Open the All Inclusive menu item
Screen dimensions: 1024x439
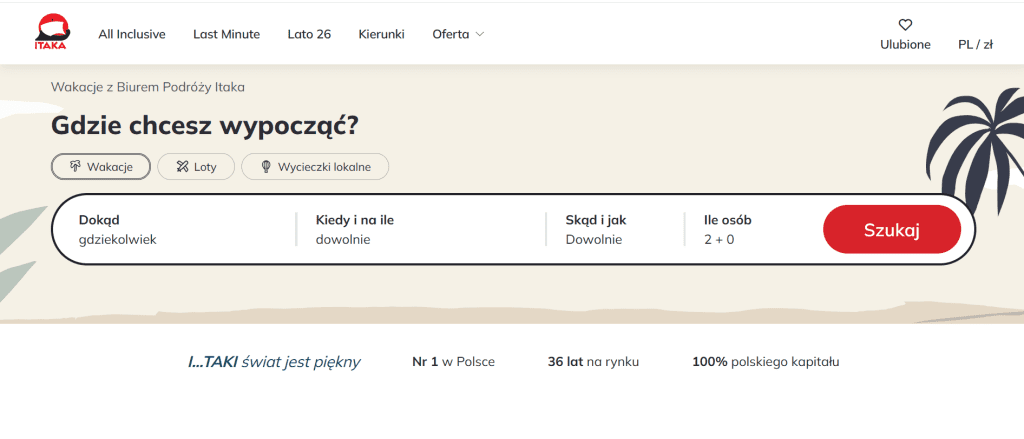(x=132, y=34)
